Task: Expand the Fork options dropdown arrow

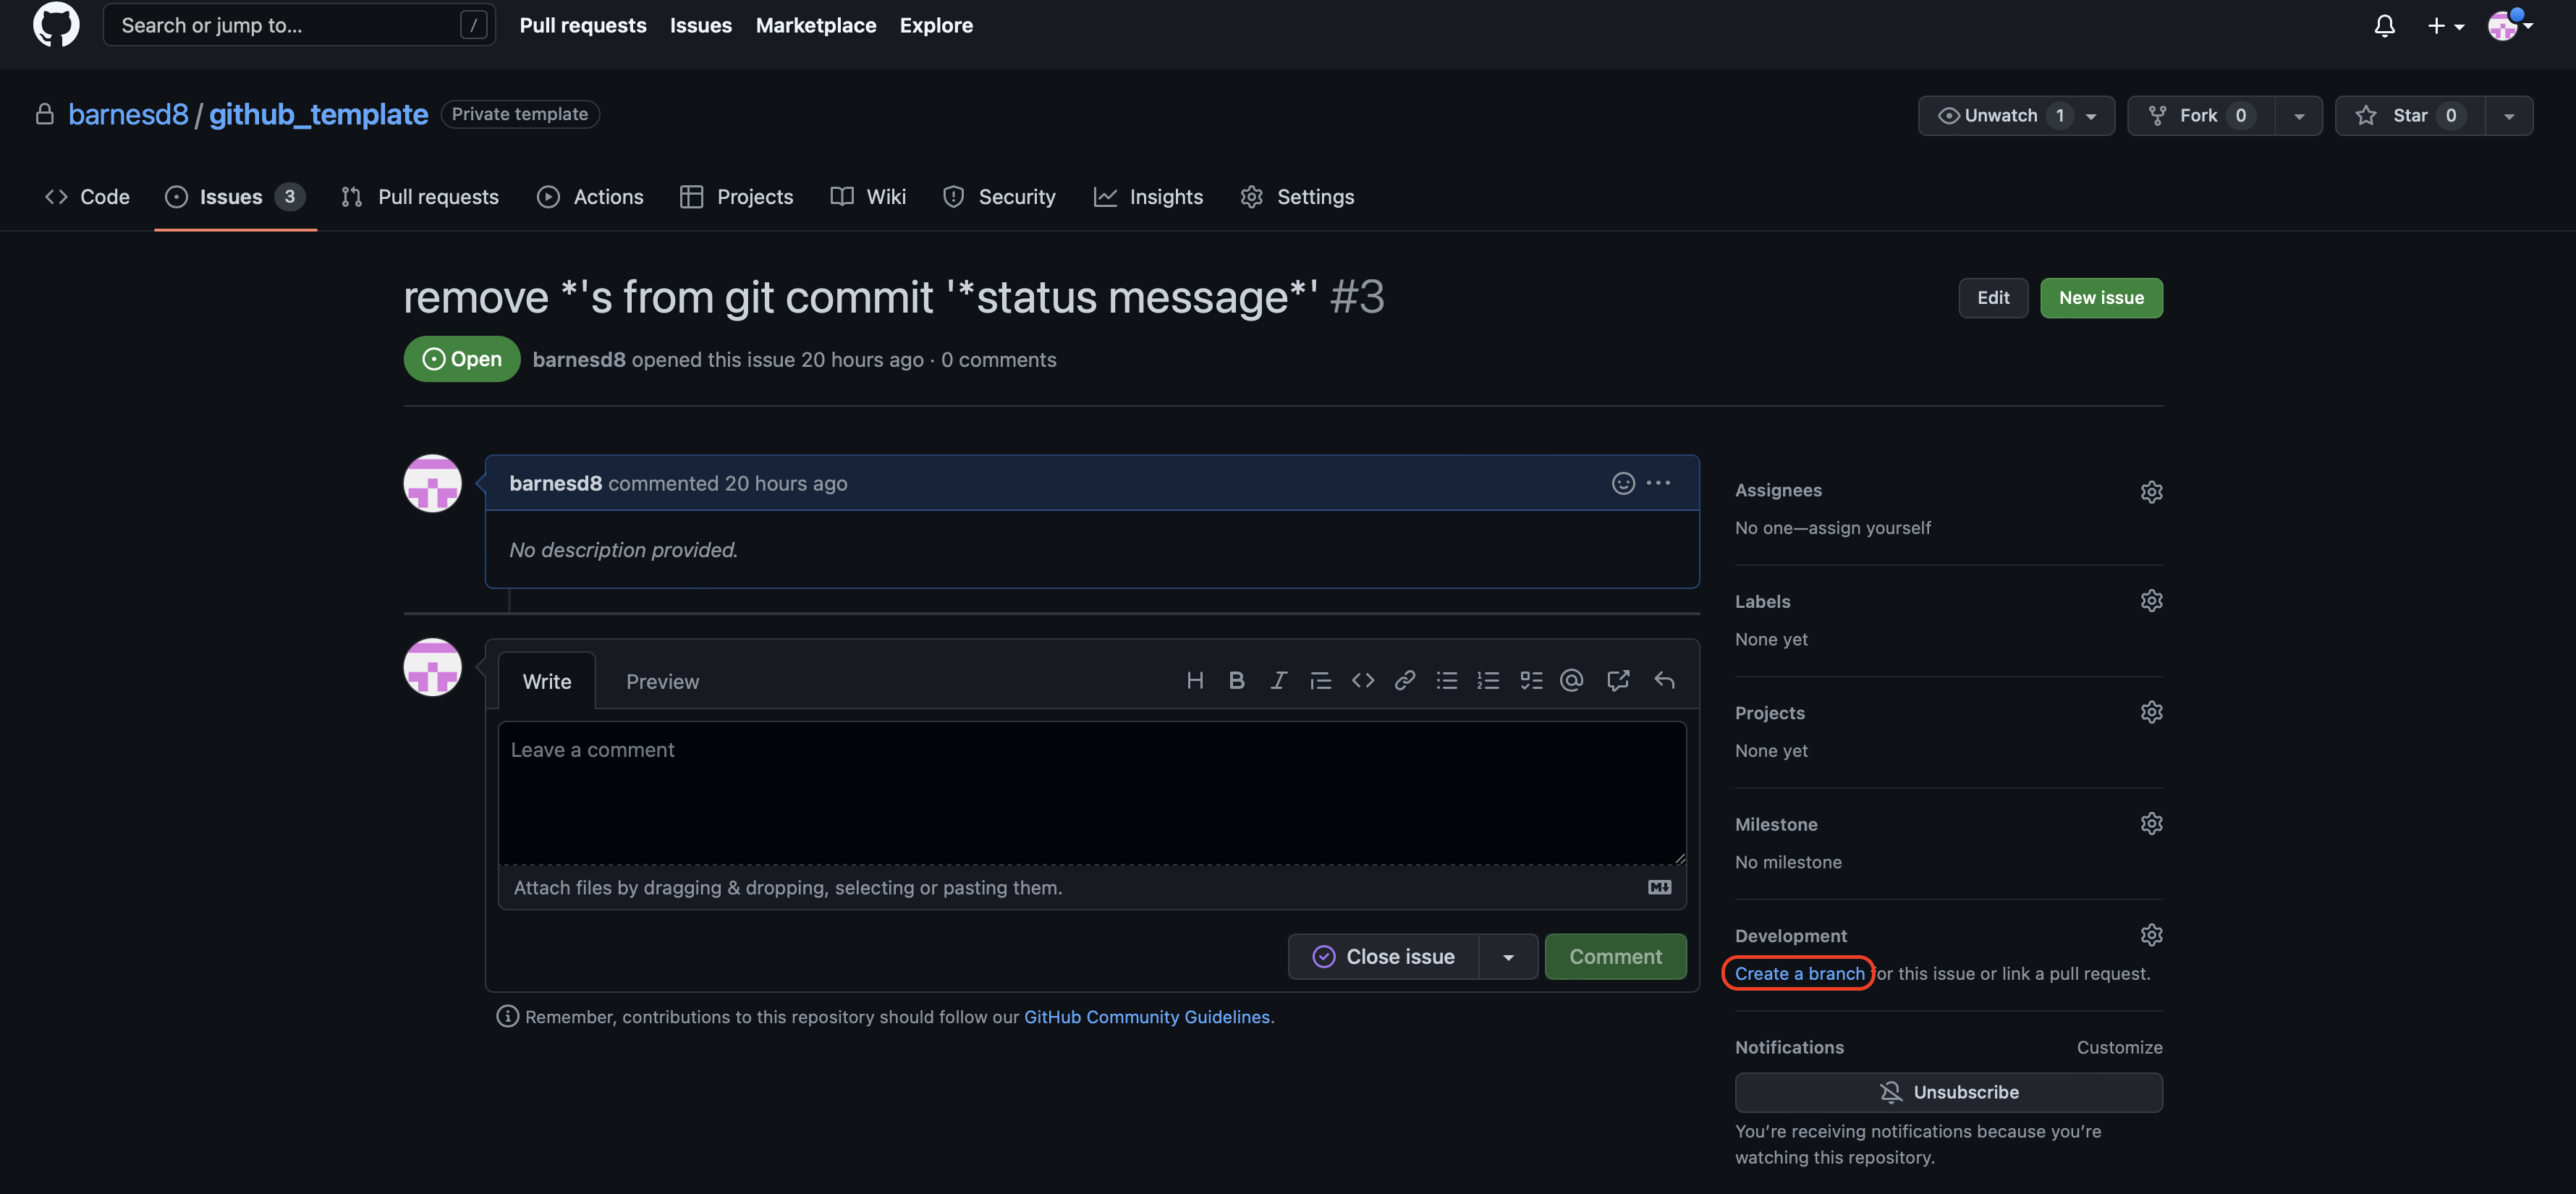Action: coord(2298,116)
